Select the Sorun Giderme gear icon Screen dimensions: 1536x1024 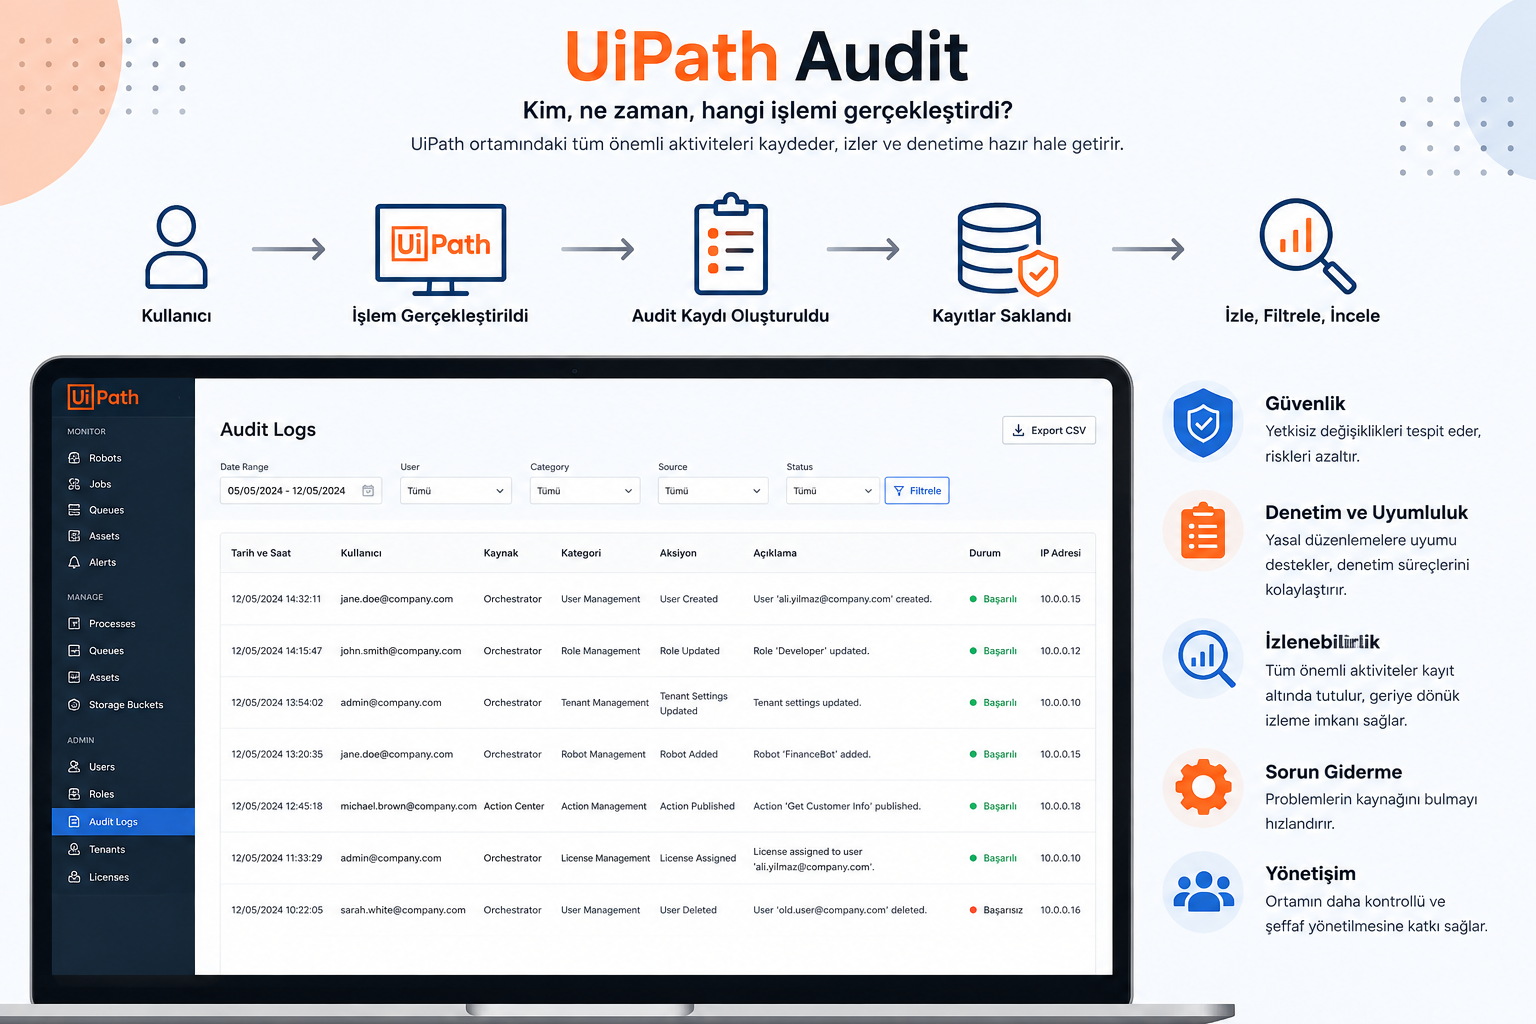1203,787
